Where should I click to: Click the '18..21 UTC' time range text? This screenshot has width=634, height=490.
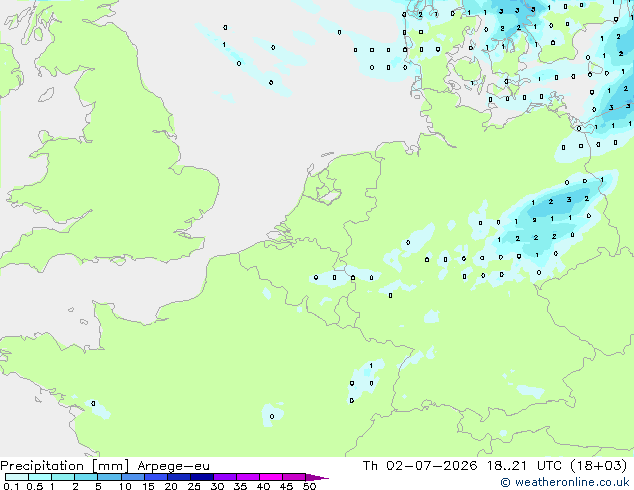tap(524, 466)
